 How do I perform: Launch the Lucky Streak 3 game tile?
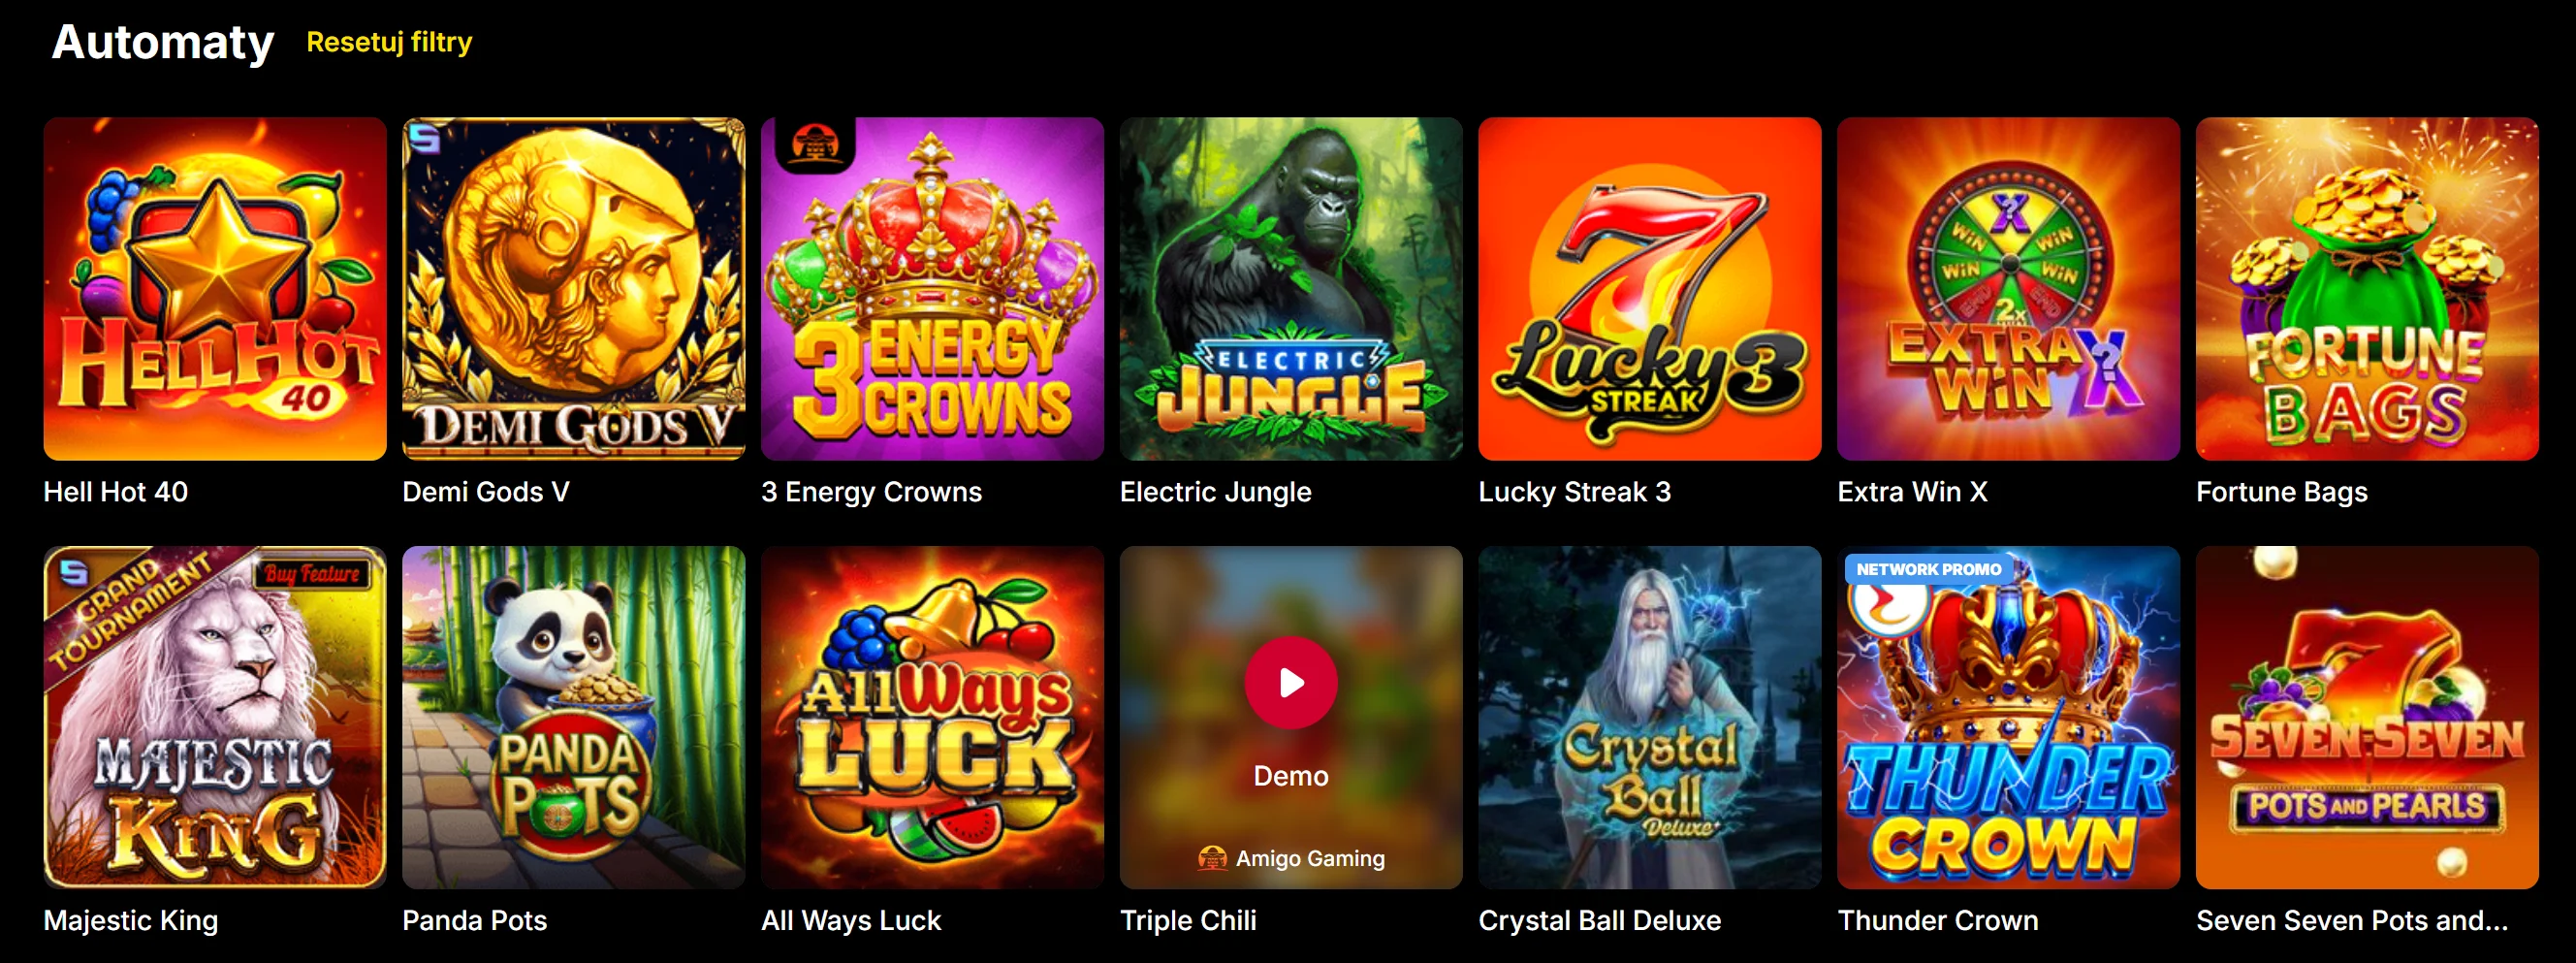1650,289
